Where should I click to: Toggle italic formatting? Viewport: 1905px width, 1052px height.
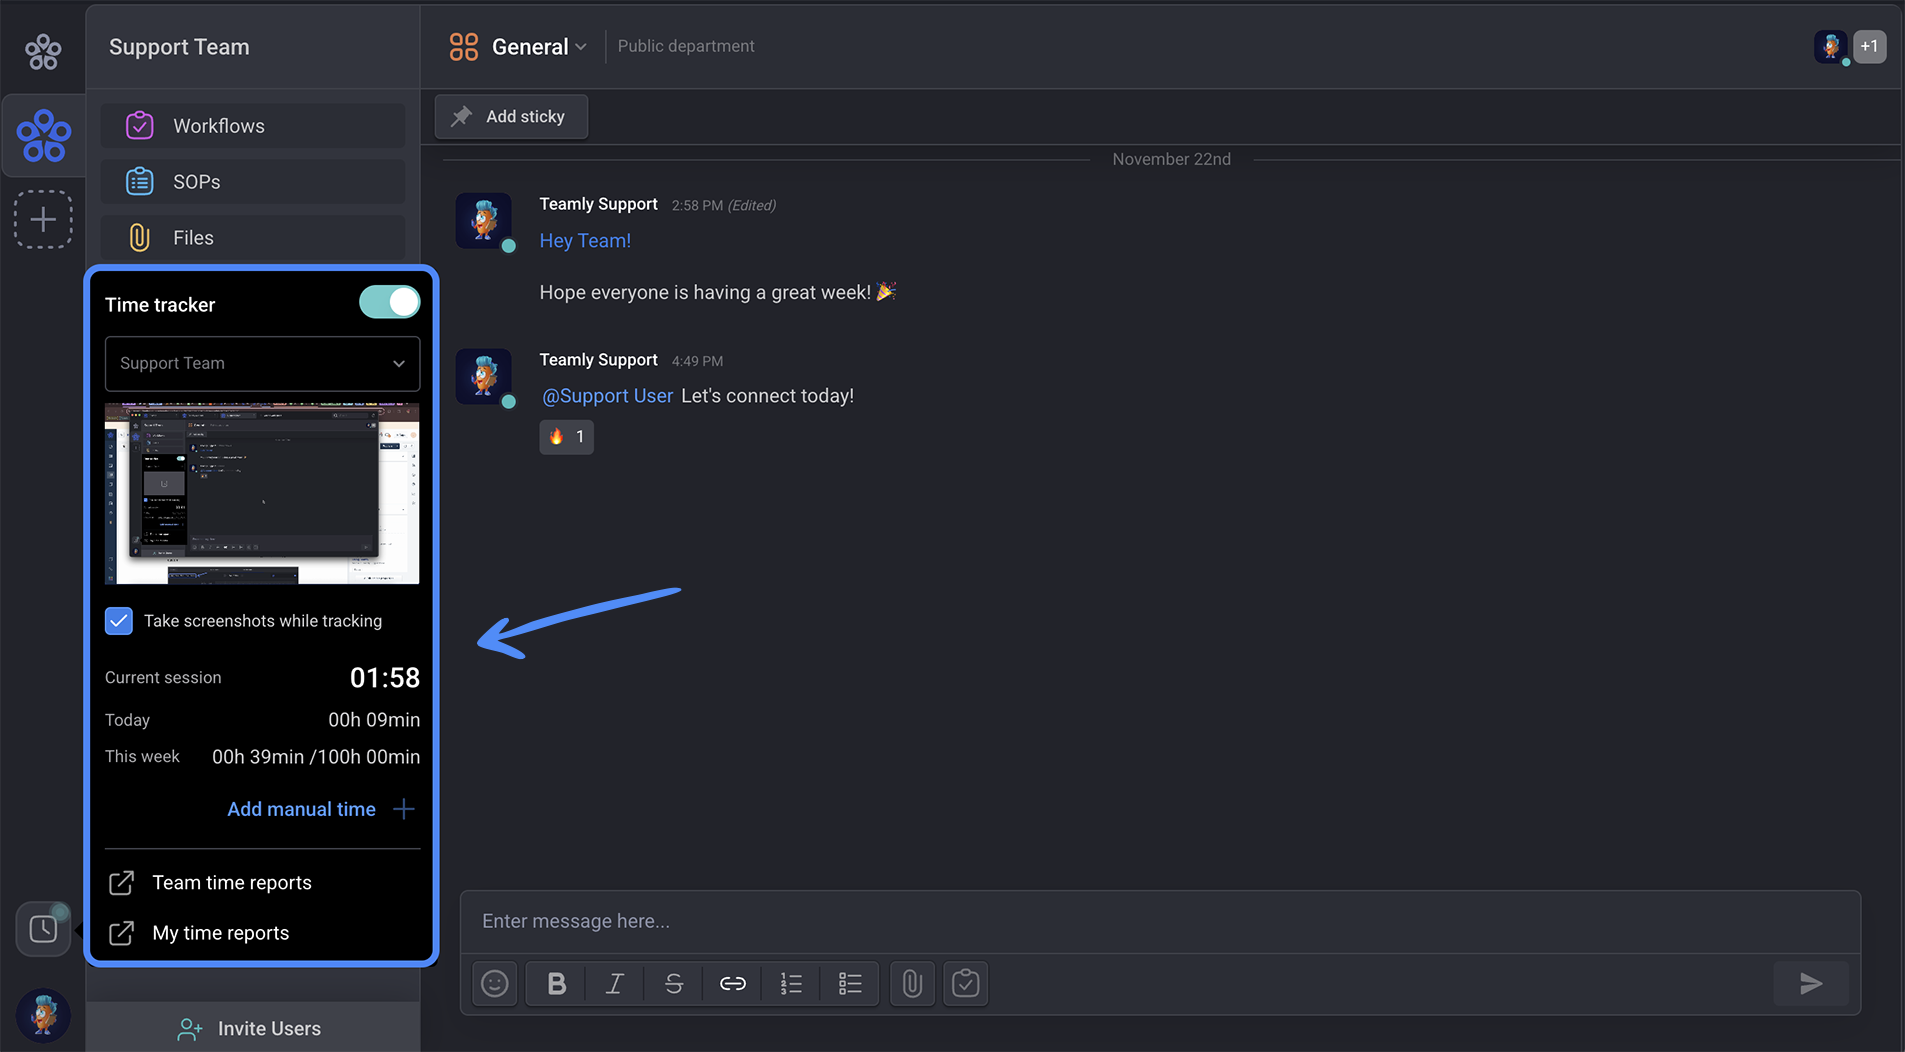pos(615,984)
